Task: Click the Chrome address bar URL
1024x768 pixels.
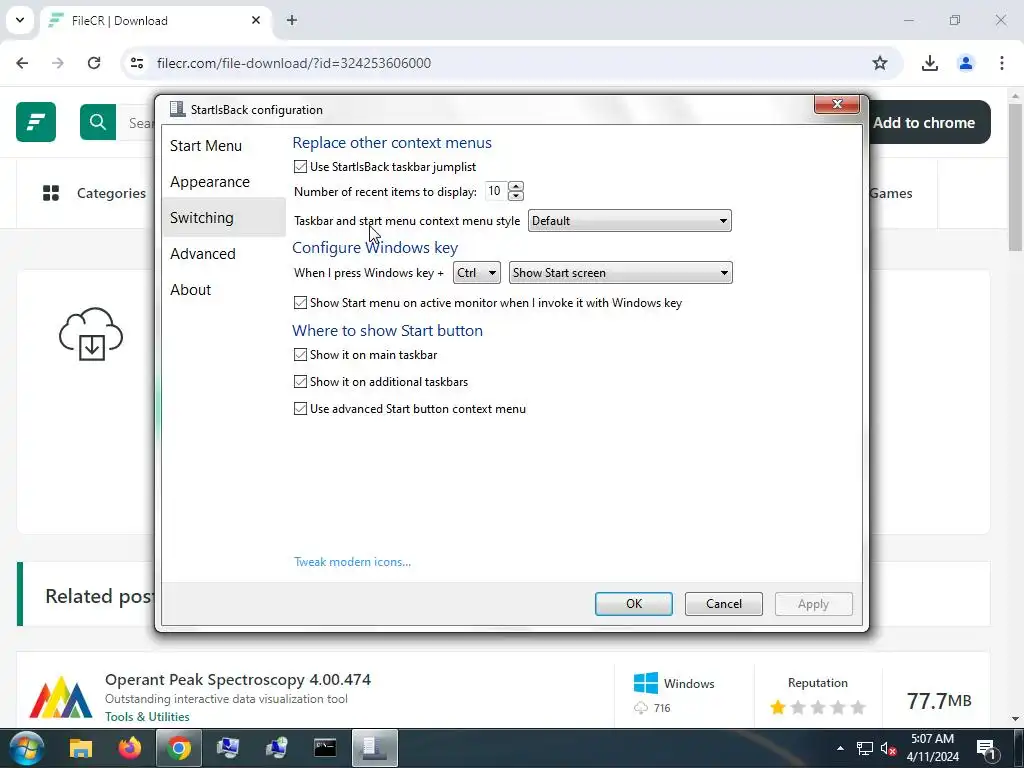Action: [x=294, y=63]
